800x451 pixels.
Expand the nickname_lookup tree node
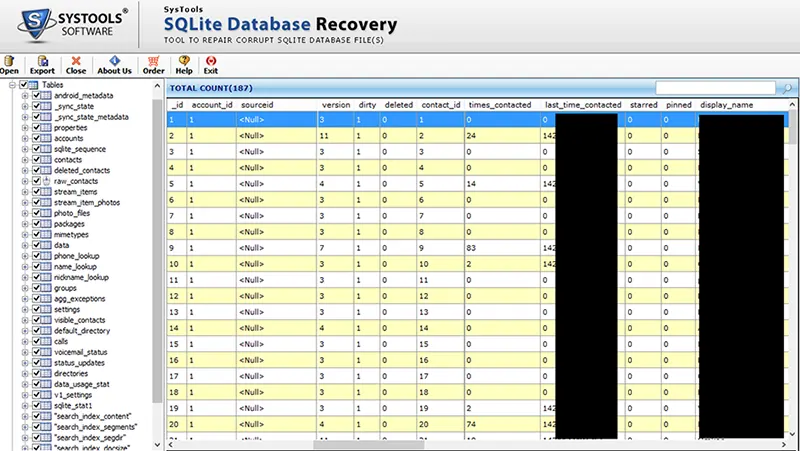24,277
